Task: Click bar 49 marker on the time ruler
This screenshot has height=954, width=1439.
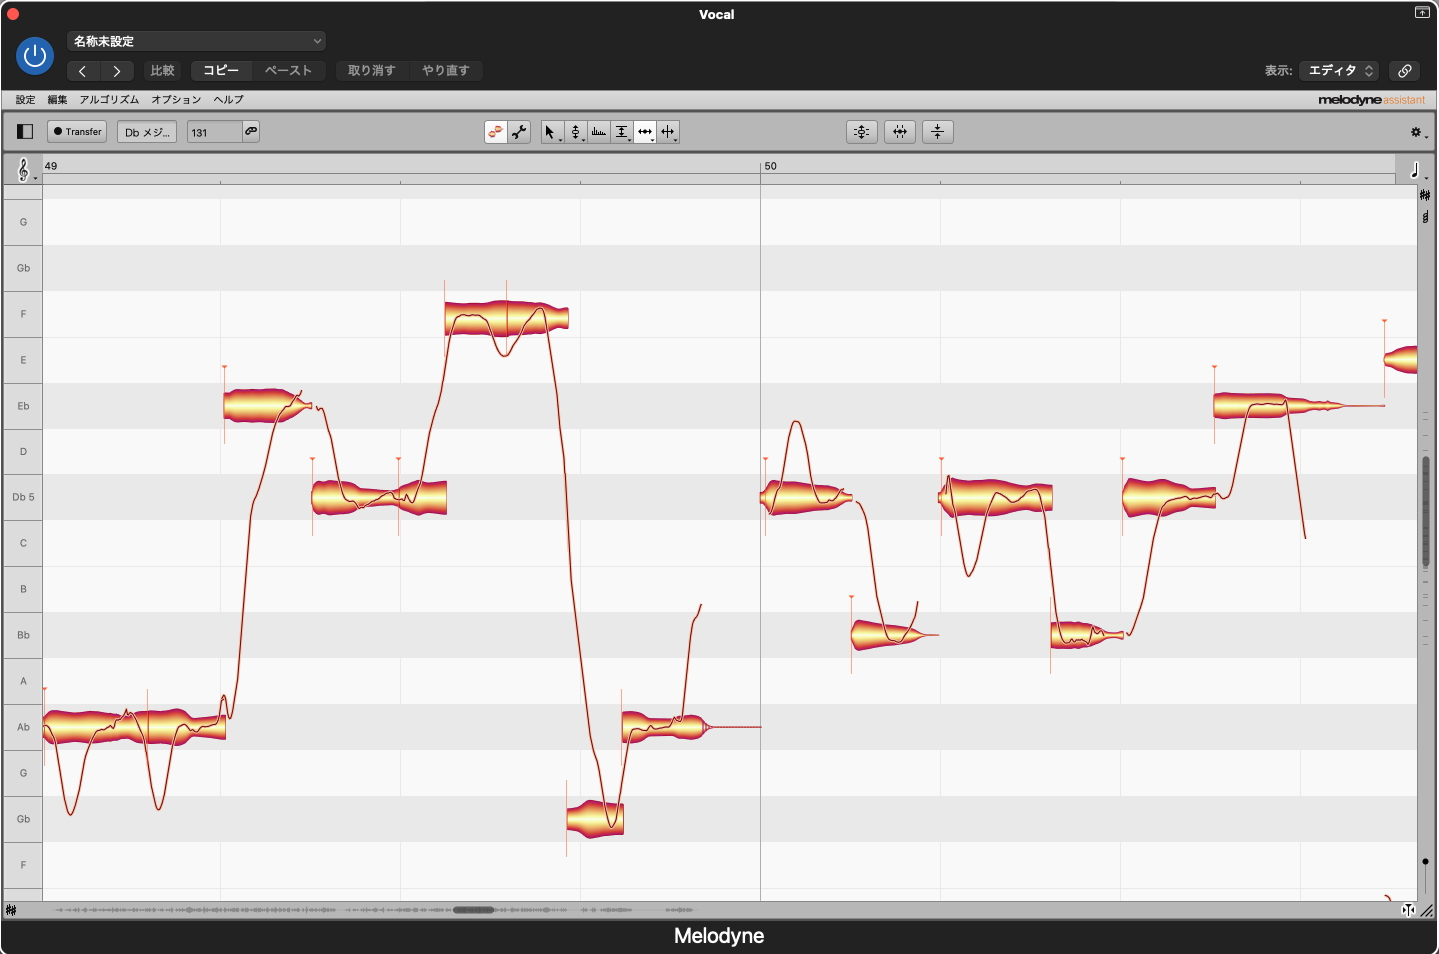Action: [51, 166]
